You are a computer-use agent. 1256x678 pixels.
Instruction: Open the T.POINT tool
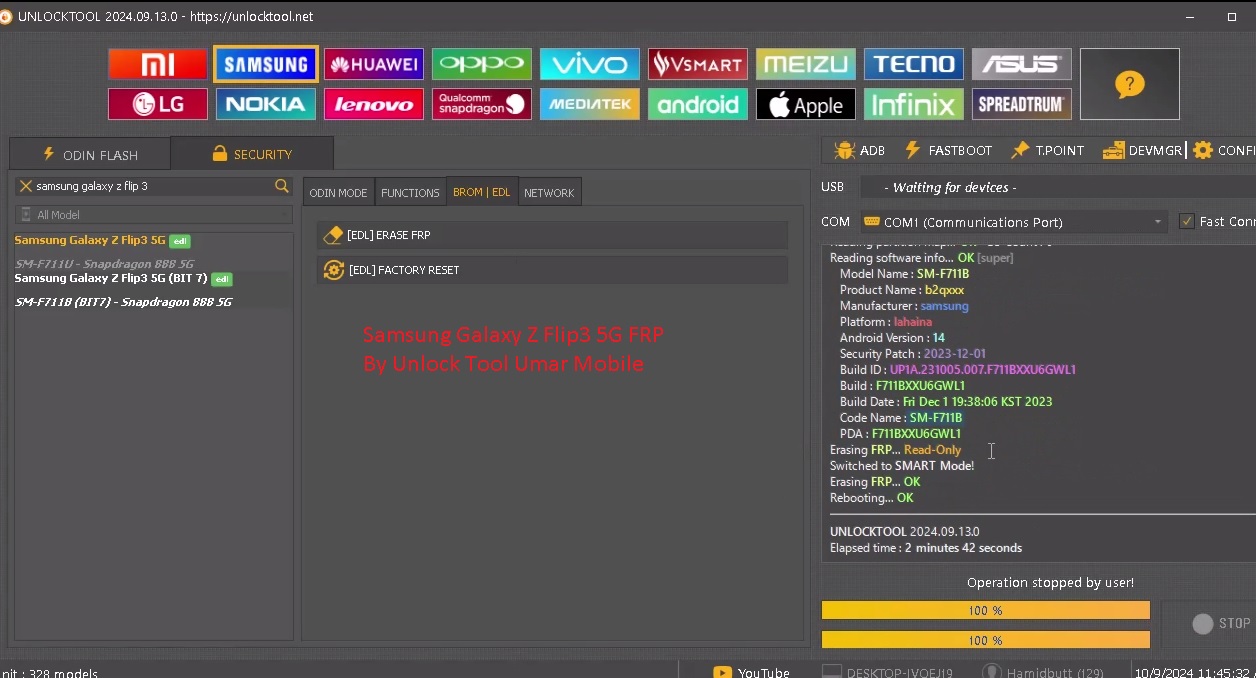pos(1047,150)
